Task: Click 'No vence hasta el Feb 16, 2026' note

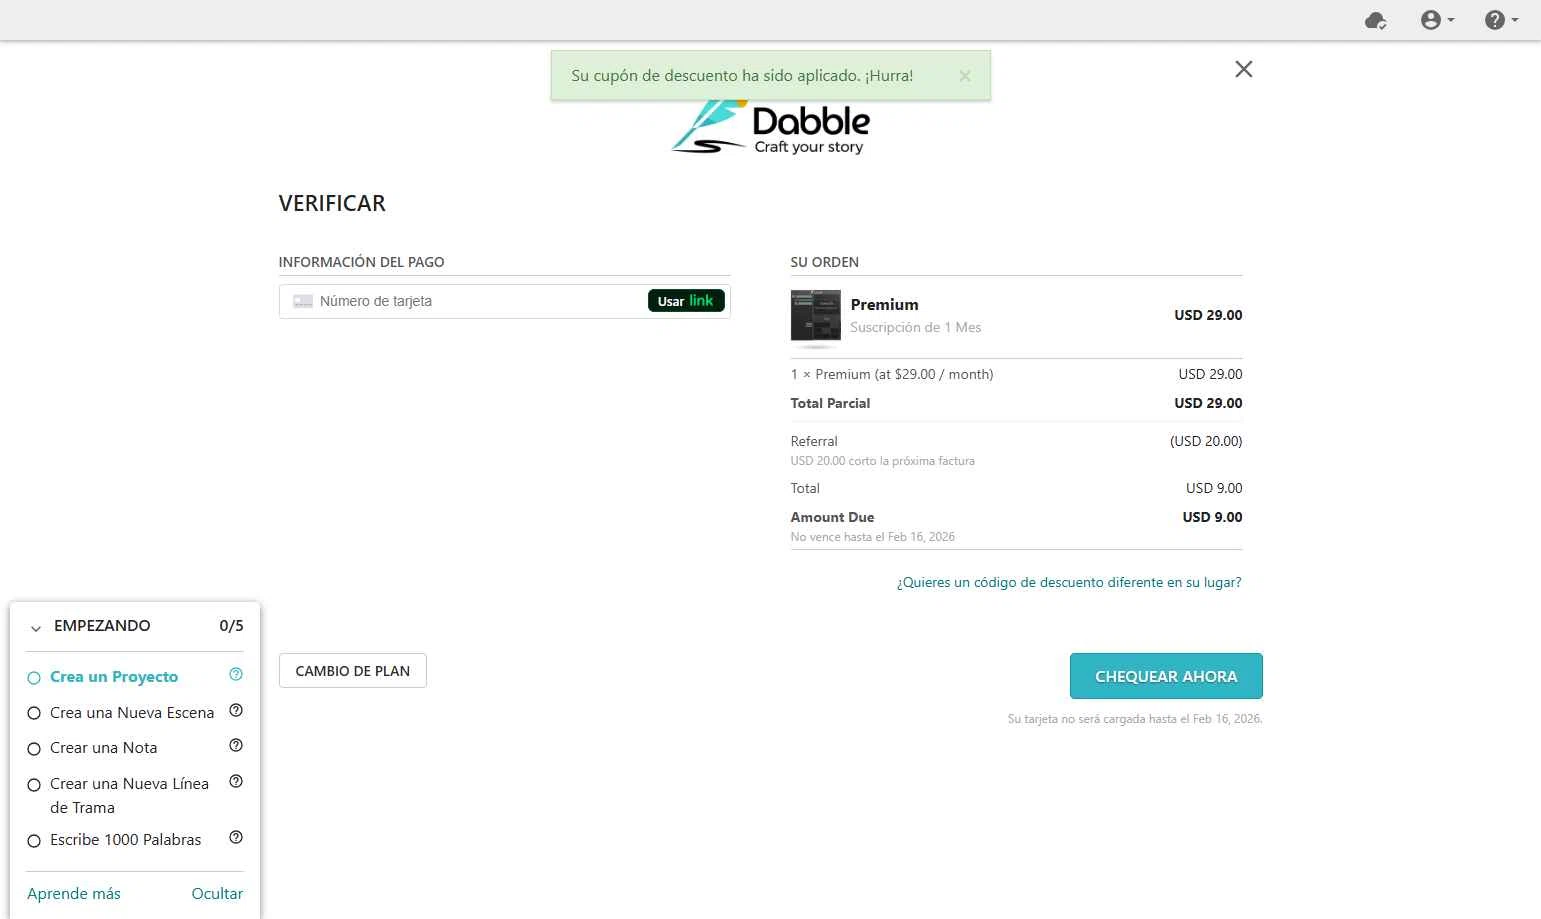Action: 872,537
